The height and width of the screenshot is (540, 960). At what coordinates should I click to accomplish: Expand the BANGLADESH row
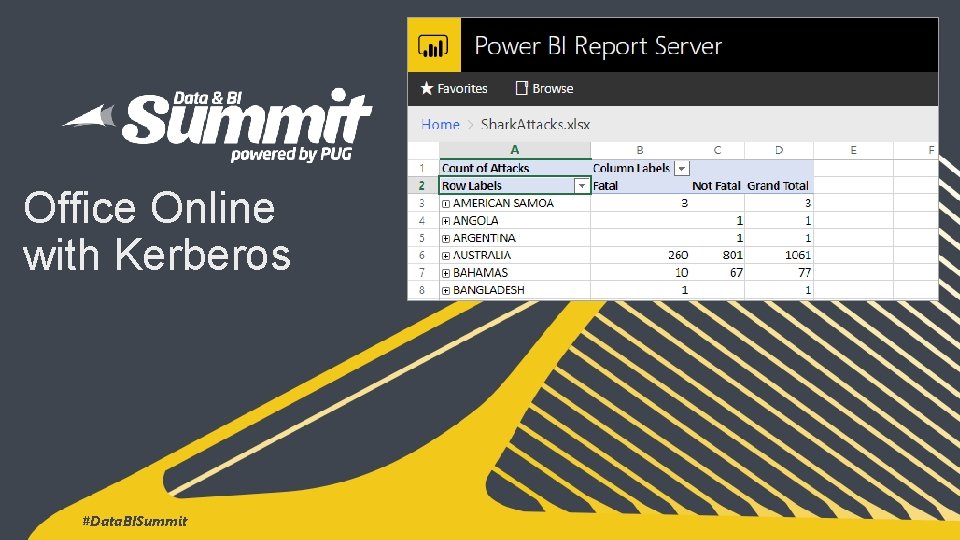[446, 290]
